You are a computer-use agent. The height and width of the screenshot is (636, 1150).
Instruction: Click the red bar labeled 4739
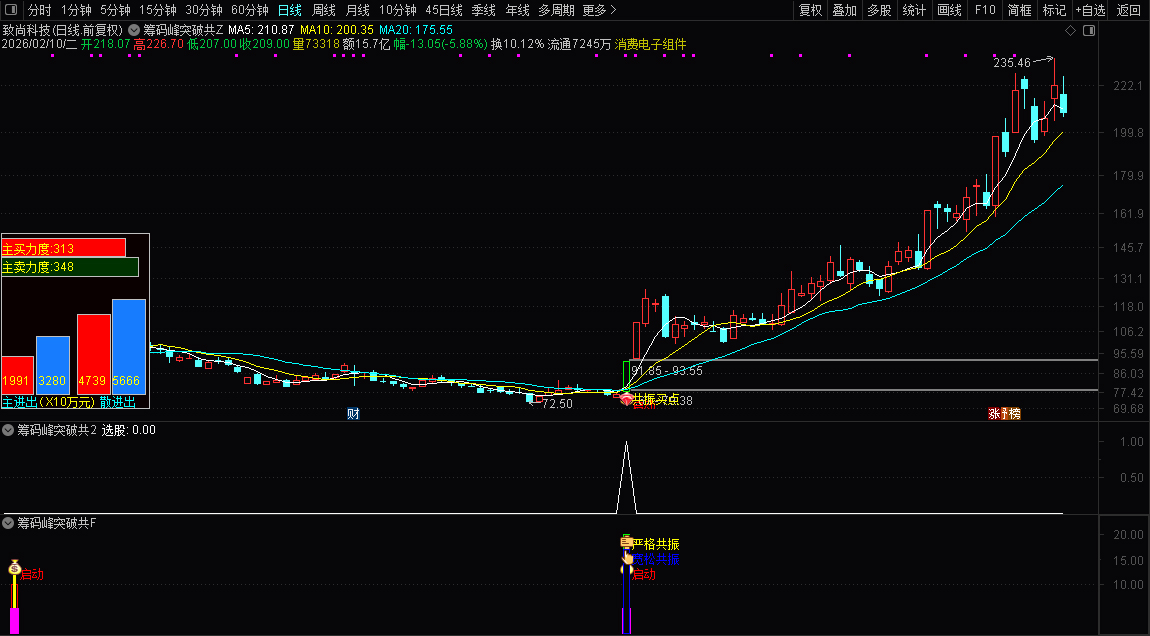(x=94, y=354)
